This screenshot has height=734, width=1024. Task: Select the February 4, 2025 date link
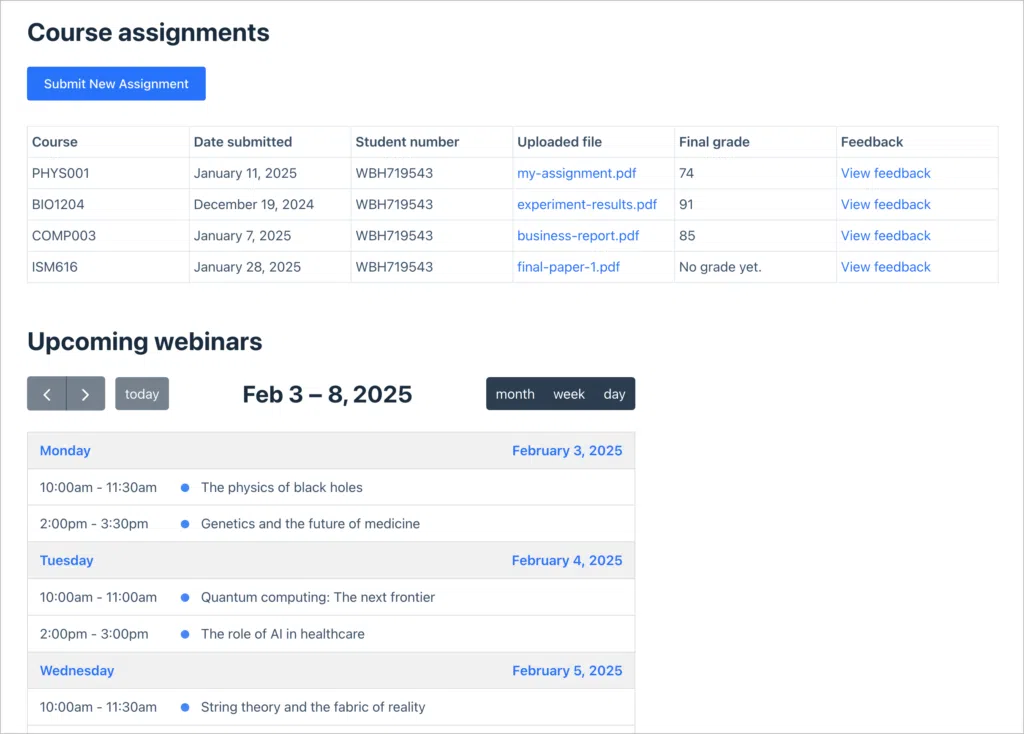(x=566, y=561)
